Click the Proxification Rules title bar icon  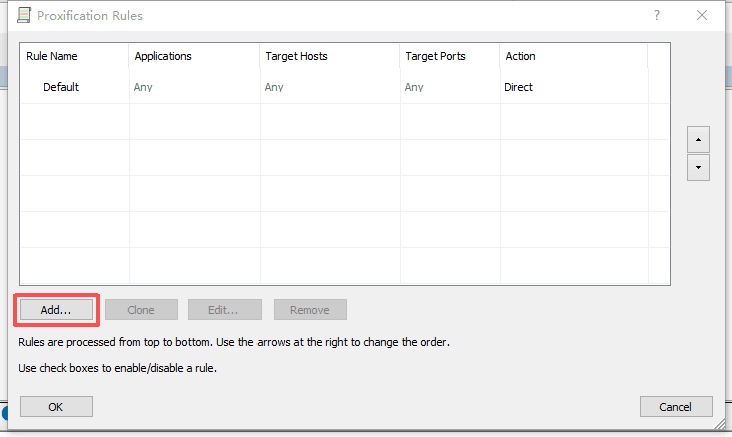(x=24, y=16)
